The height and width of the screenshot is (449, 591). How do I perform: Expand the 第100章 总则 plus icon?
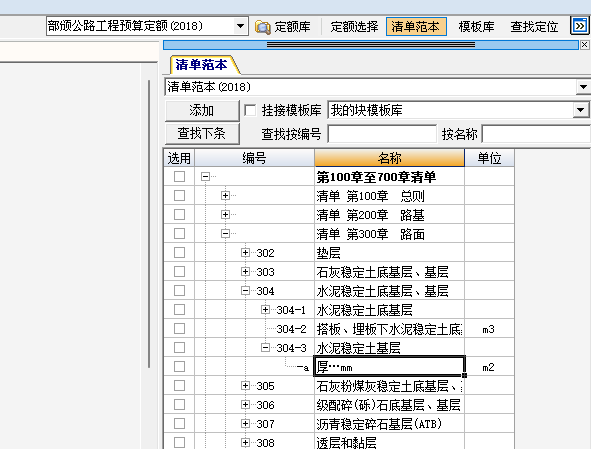pyautogui.click(x=225, y=196)
